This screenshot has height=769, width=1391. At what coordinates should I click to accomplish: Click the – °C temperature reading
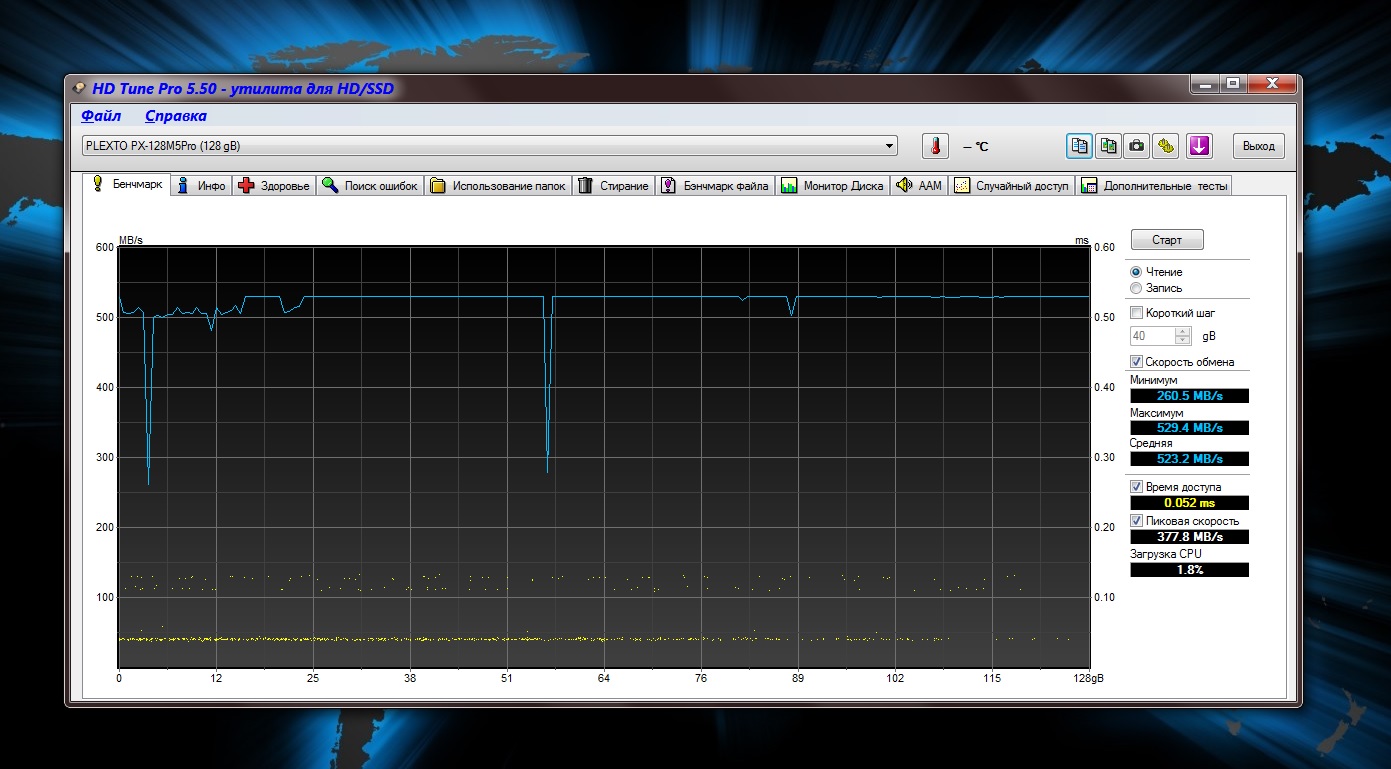(x=975, y=147)
